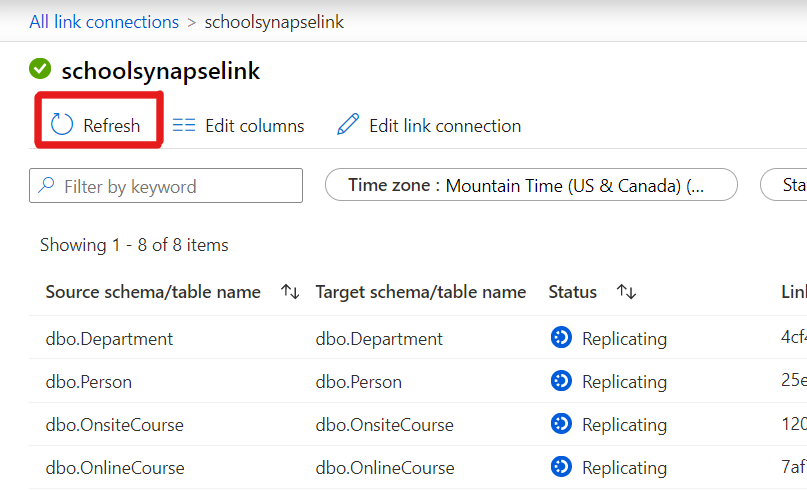
Task: Sort the Status column using its arrows
Action: pos(627,292)
